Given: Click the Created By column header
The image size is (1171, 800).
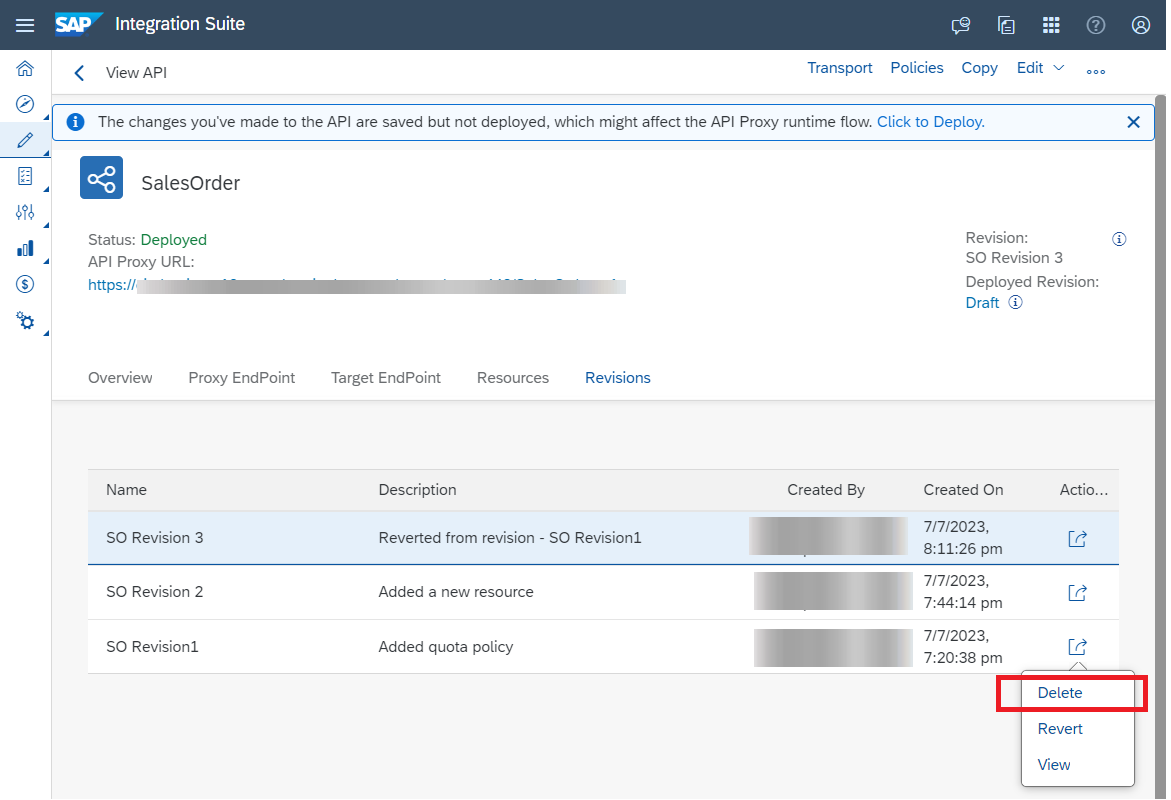Looking at the screenshot, I should pos(825,490).
